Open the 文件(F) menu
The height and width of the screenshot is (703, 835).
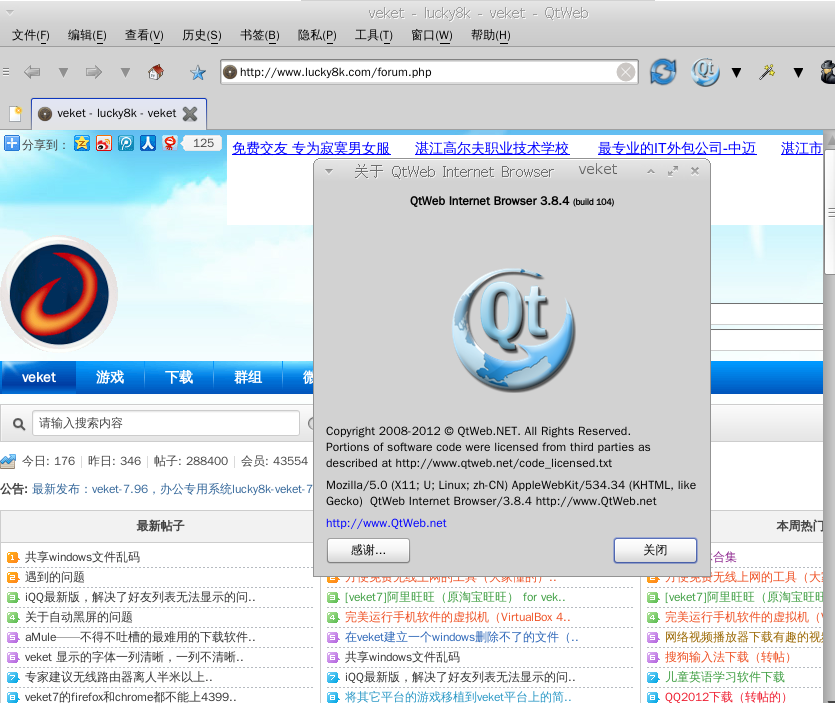tap(31, 35)
